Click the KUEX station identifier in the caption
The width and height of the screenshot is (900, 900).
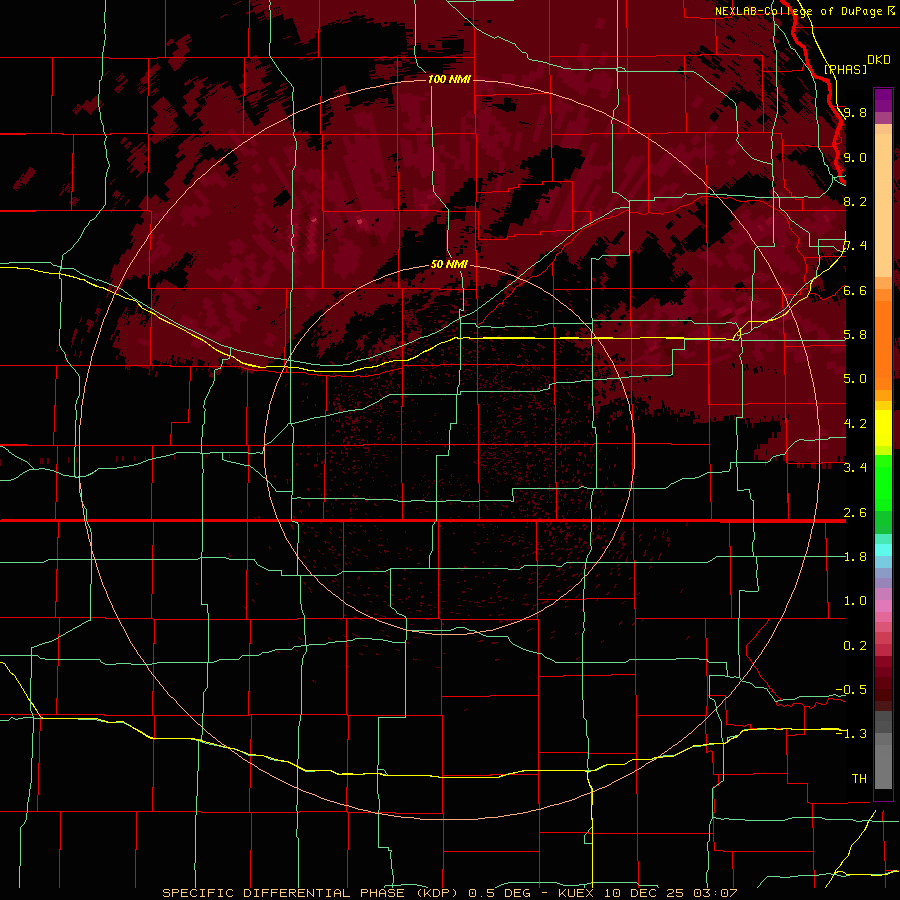576,893
